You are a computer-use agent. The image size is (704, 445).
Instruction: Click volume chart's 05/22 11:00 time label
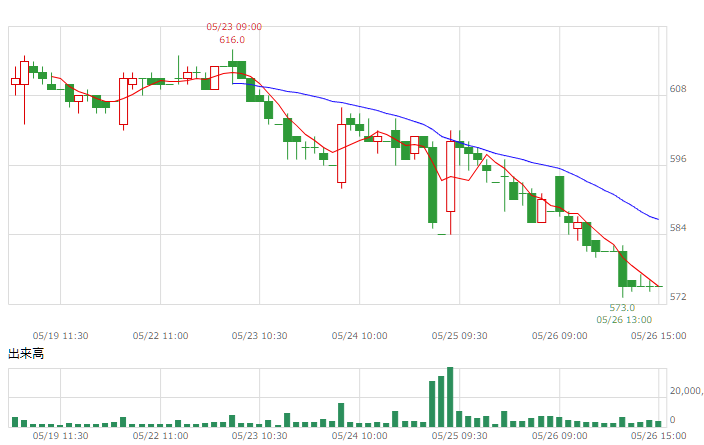click(160, 436)
